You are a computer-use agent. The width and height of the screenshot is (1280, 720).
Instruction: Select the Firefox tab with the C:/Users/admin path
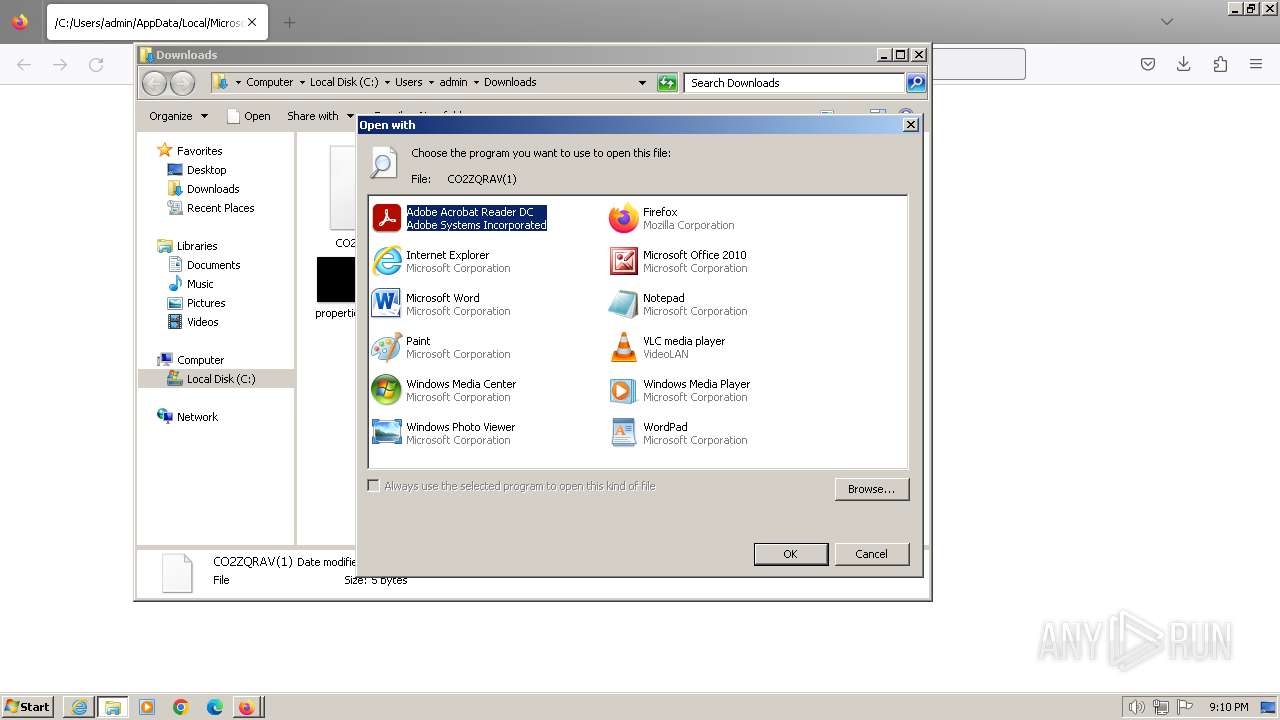pos(156,22)
